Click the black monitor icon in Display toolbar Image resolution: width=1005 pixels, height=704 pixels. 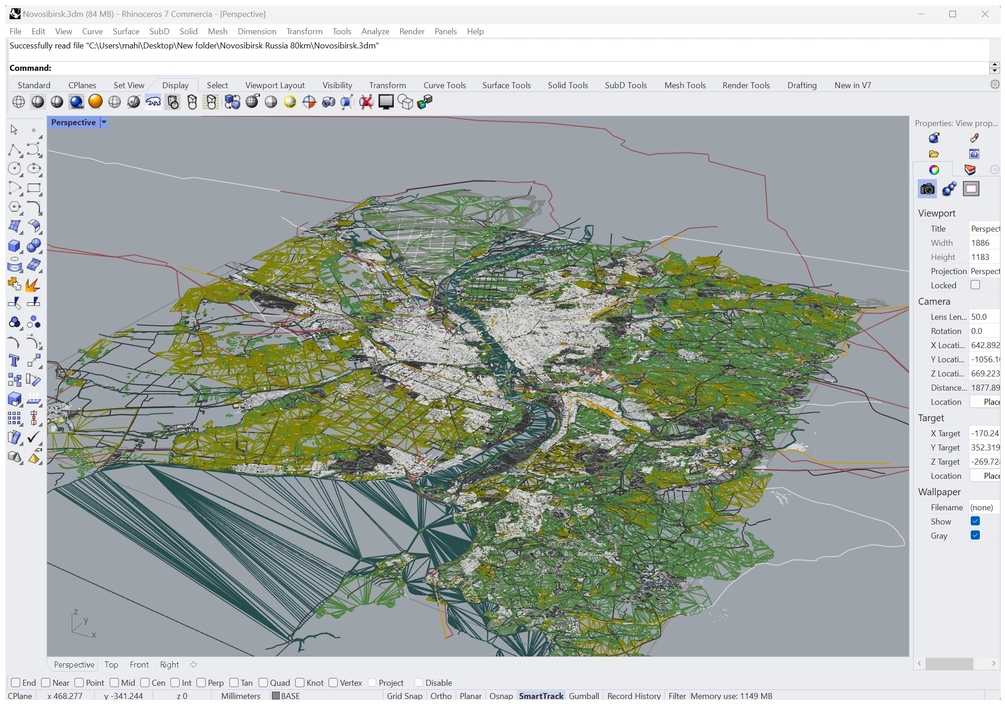[x=386, y=102]
